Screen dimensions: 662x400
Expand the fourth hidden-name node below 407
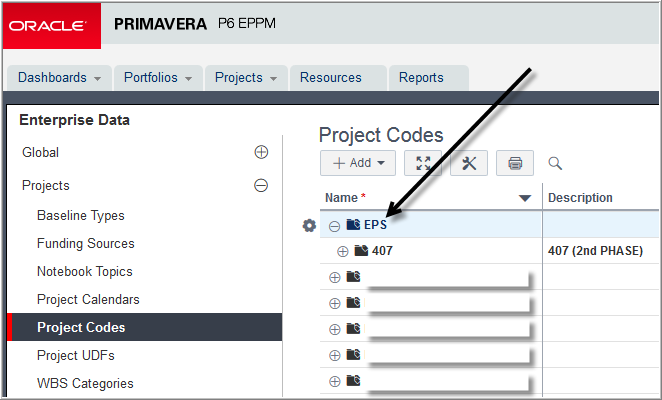335,356
